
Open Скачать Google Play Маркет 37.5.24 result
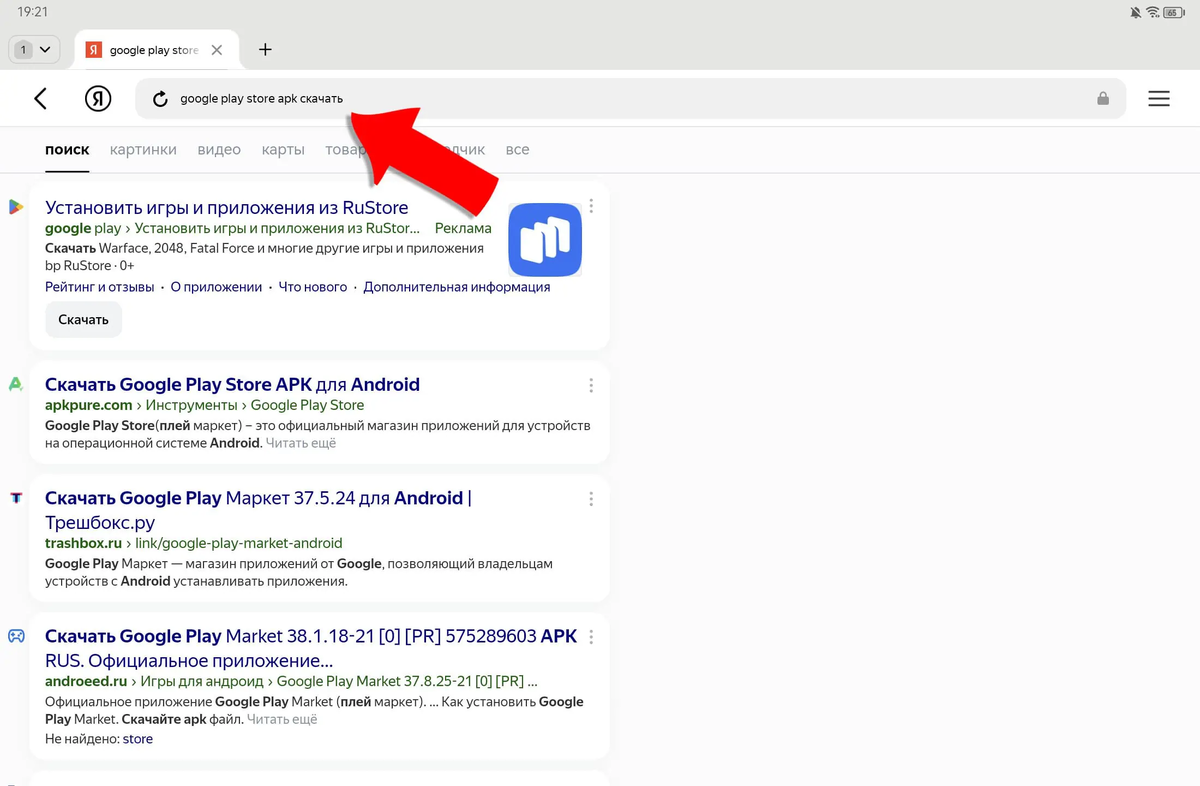tap(258, 510)
